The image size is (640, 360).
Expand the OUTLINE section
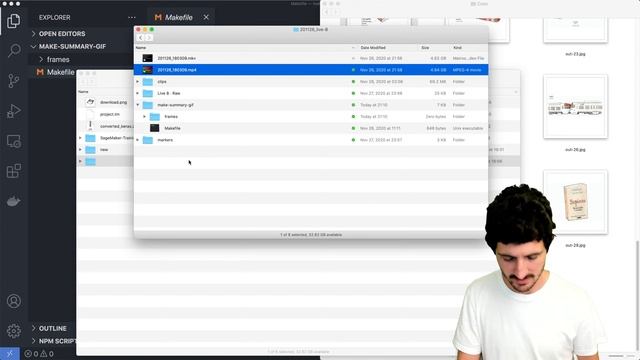click(x=52, y=328)
